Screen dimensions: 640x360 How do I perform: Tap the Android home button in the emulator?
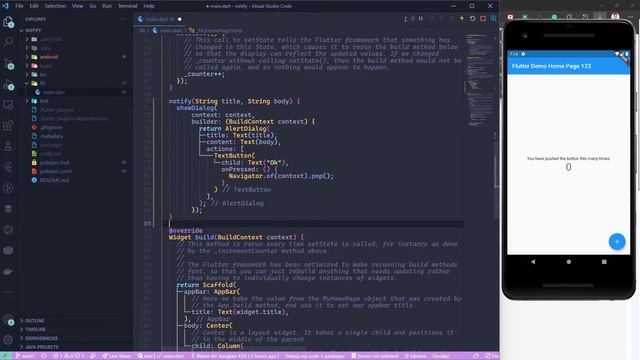[569, 262]
